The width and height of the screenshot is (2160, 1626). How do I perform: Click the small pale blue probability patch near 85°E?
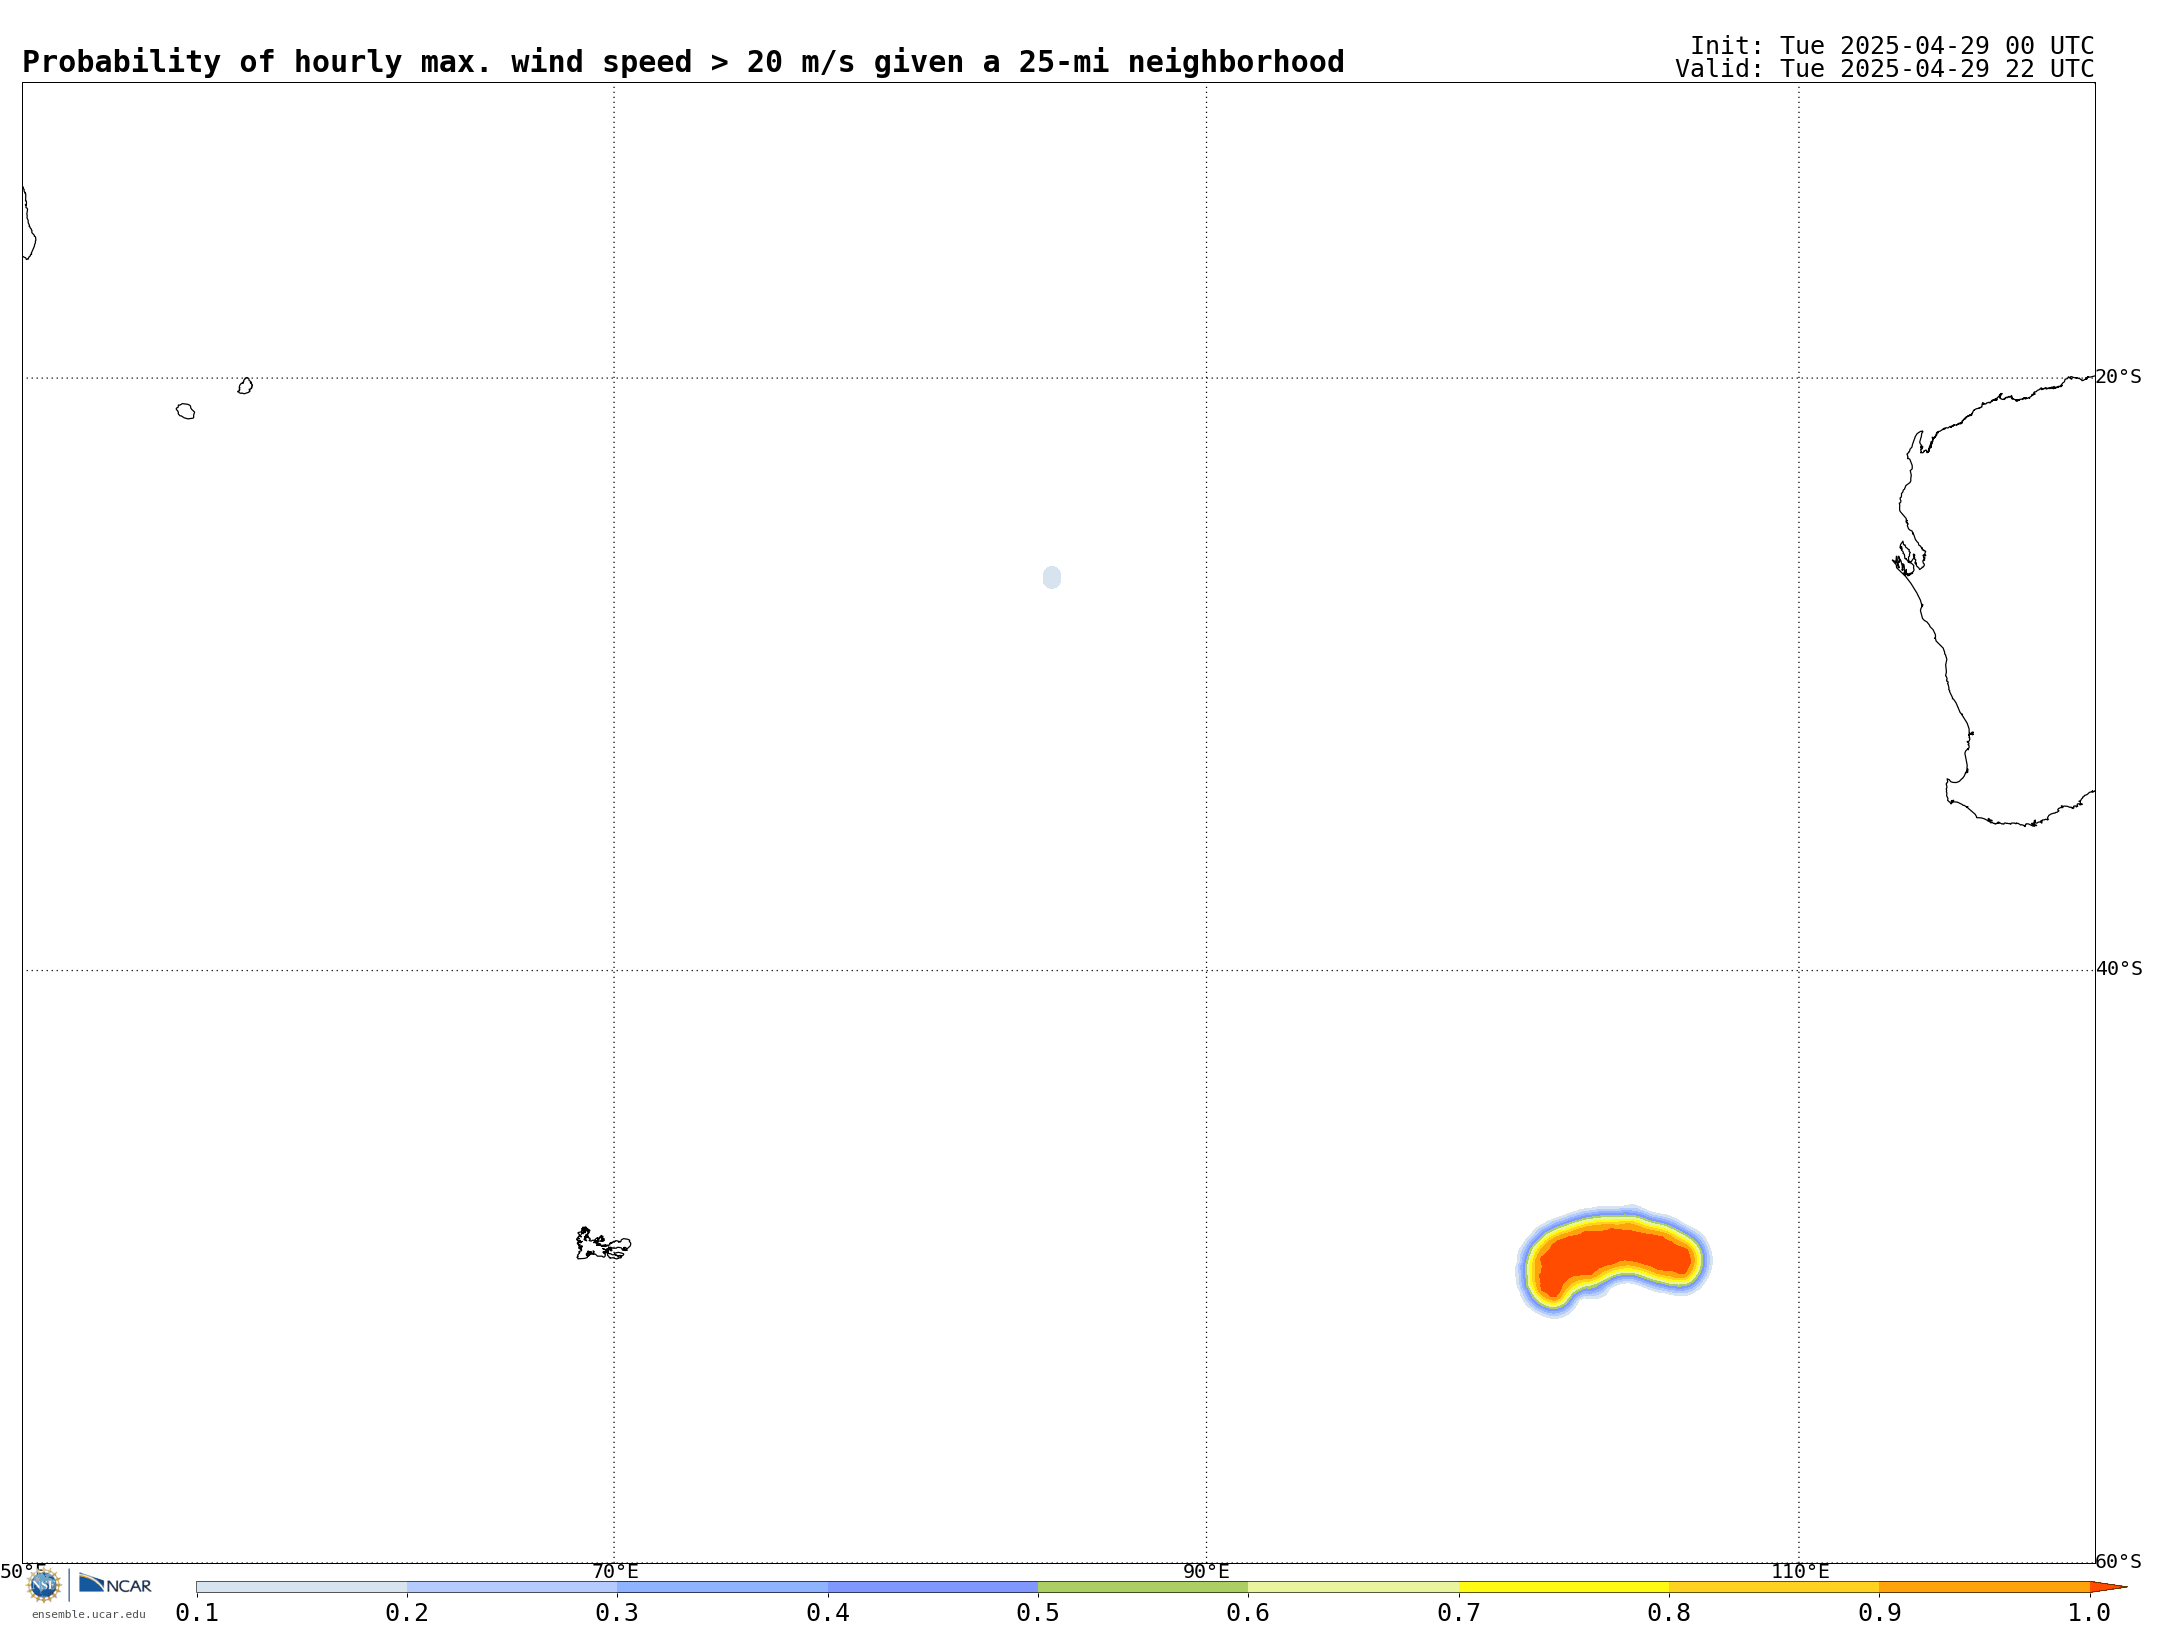point(1052,577)
